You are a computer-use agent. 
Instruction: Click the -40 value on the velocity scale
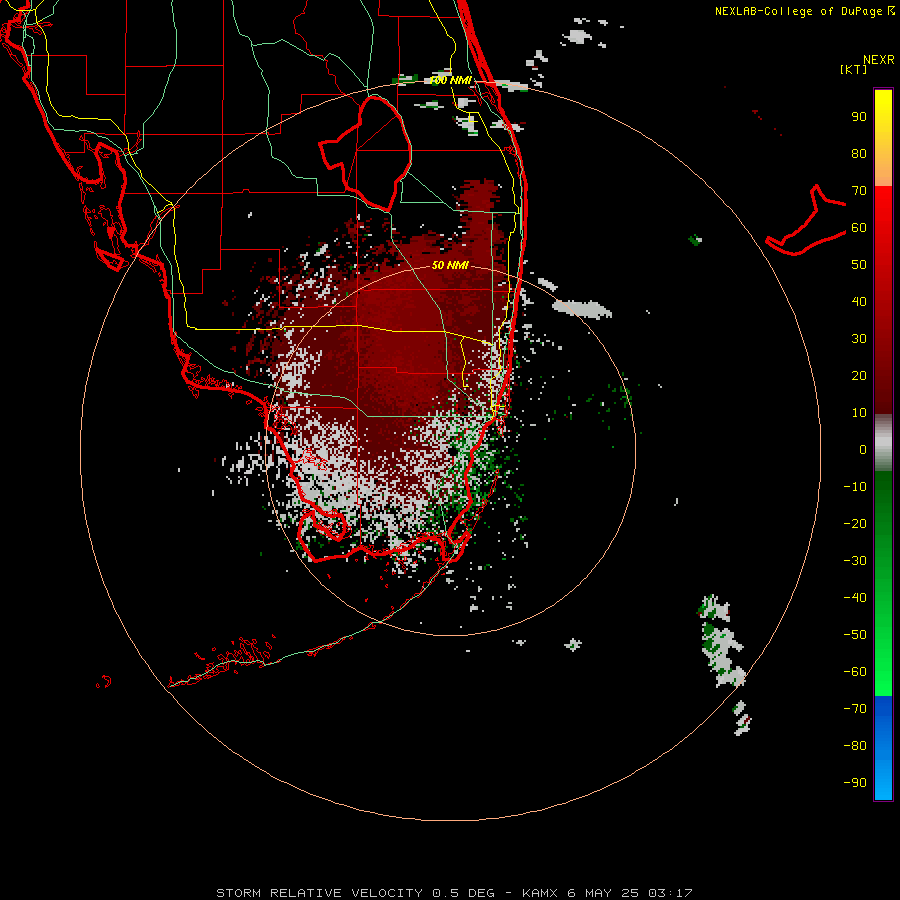[x=855, y=598]
